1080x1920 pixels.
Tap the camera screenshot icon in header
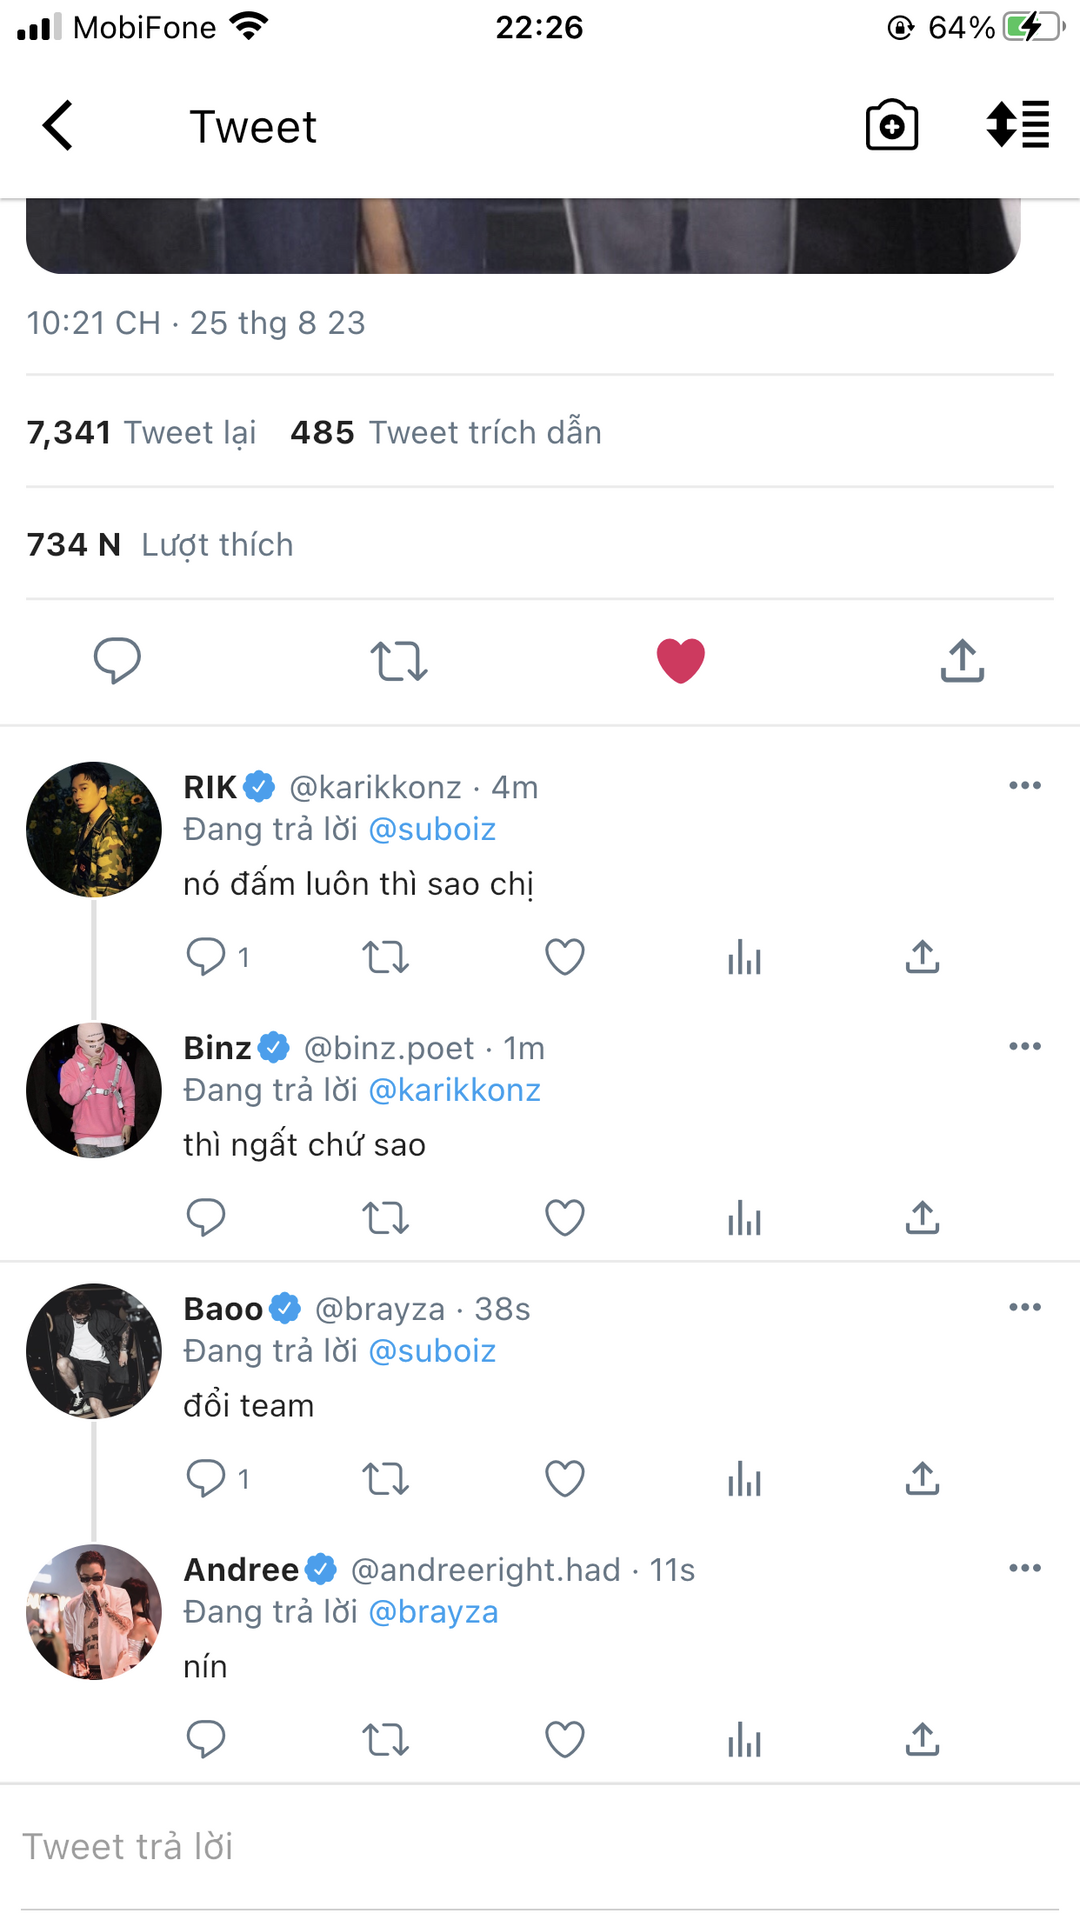(x=891, y=126)
